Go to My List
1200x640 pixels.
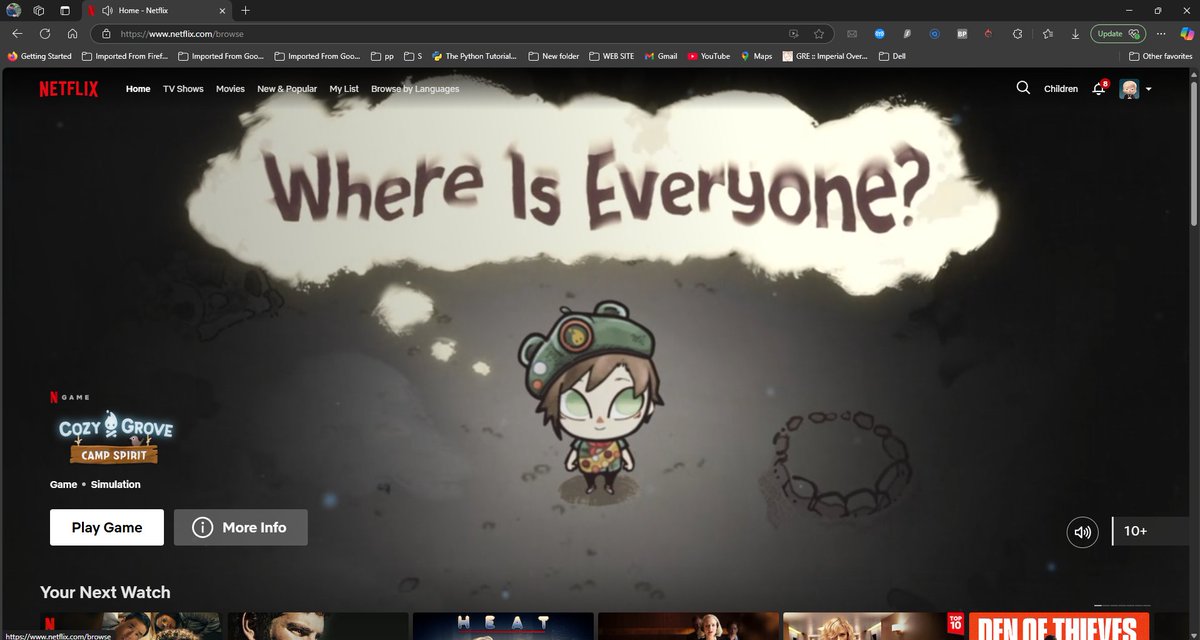(x=344, y=89)
